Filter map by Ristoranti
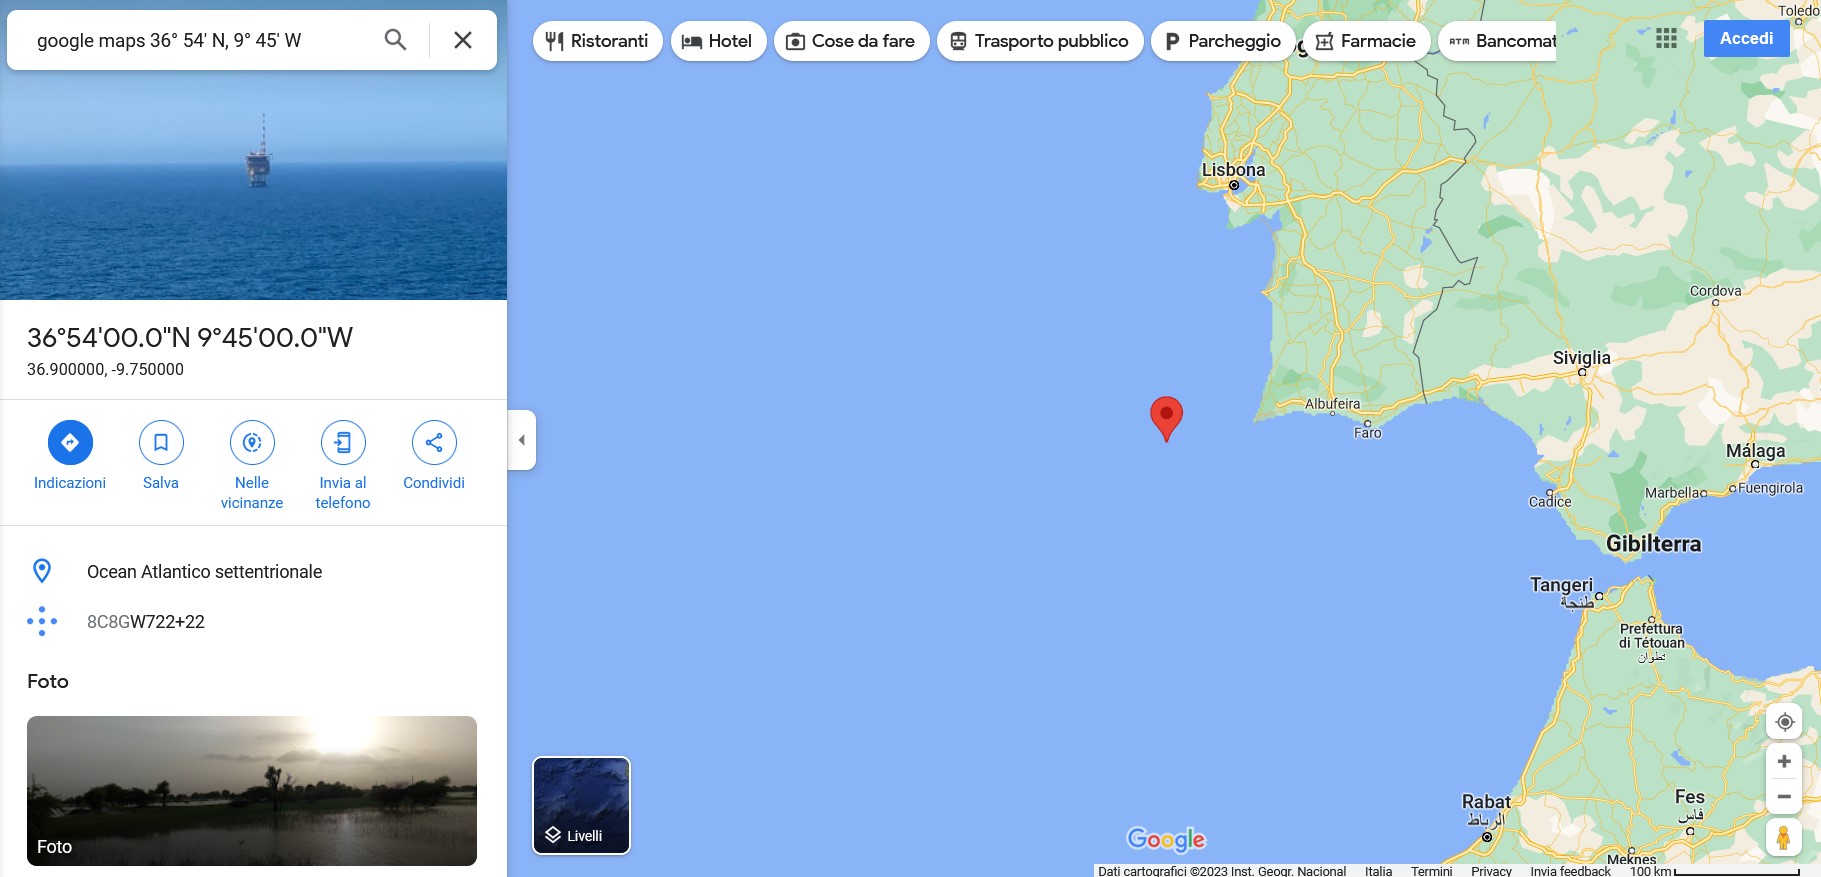 pos(598,41)
